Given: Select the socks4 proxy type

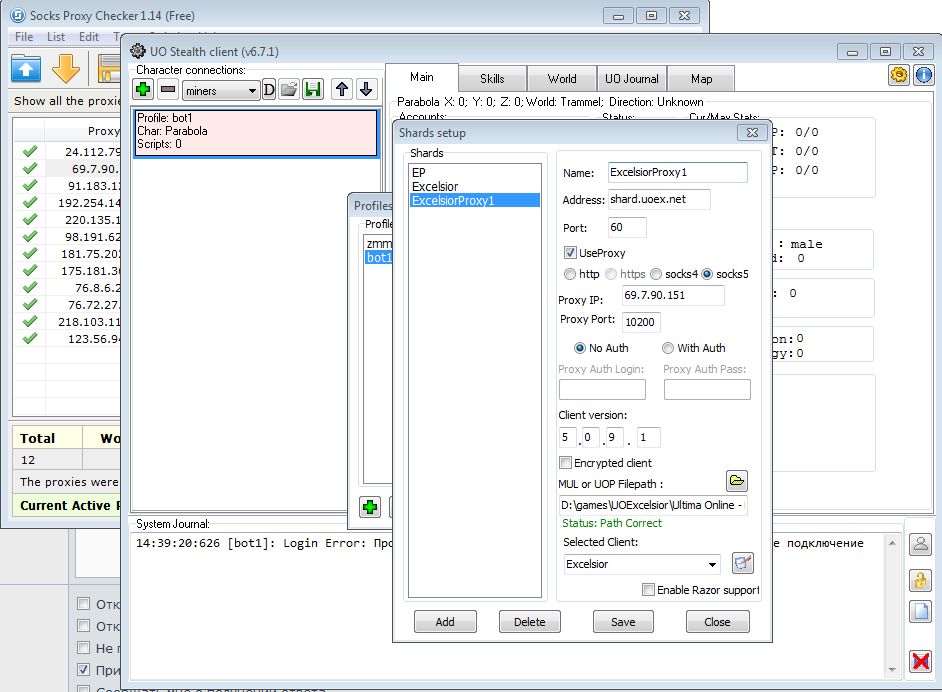Looking at the screenshot, I should [656, 273].
